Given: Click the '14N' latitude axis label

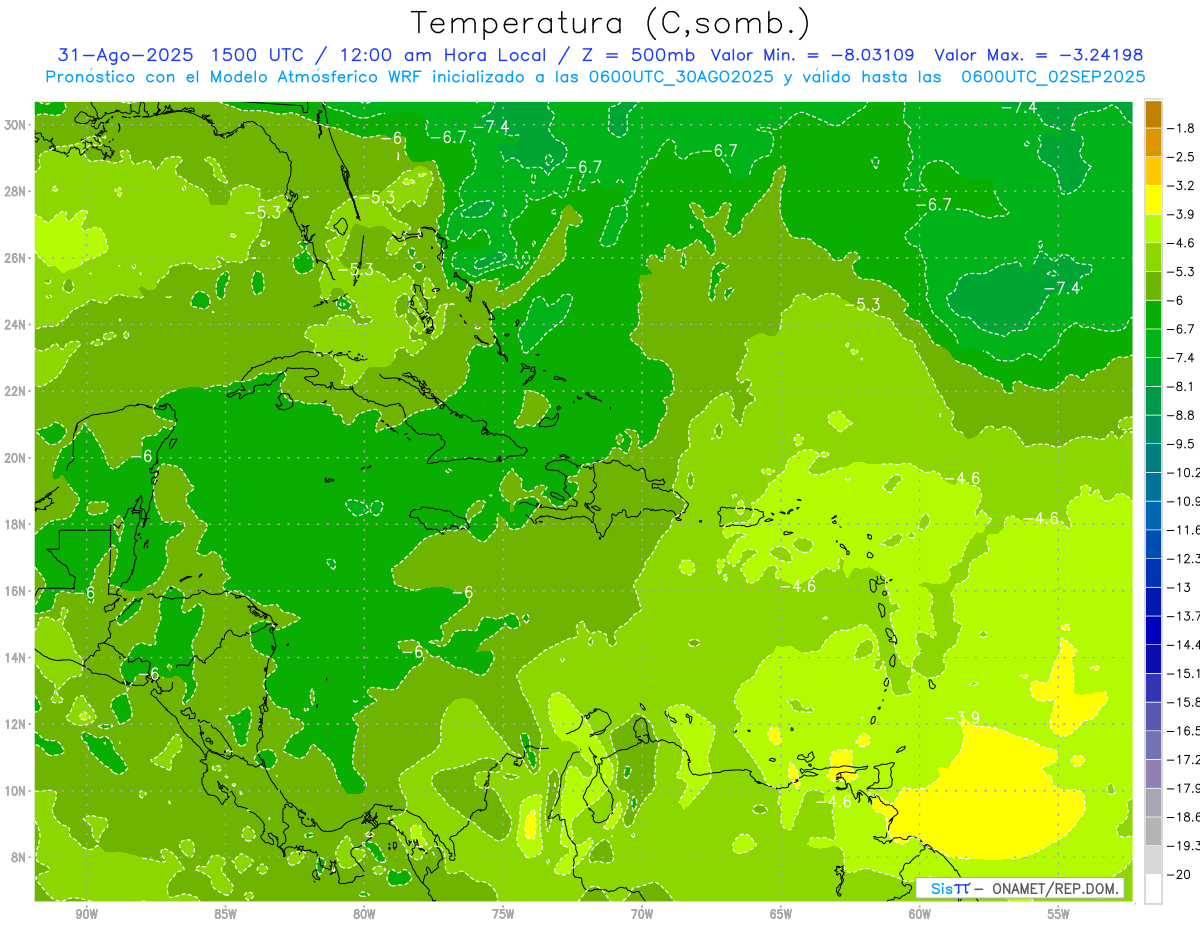Looking at the screenshot, I should tap(15, 657).
